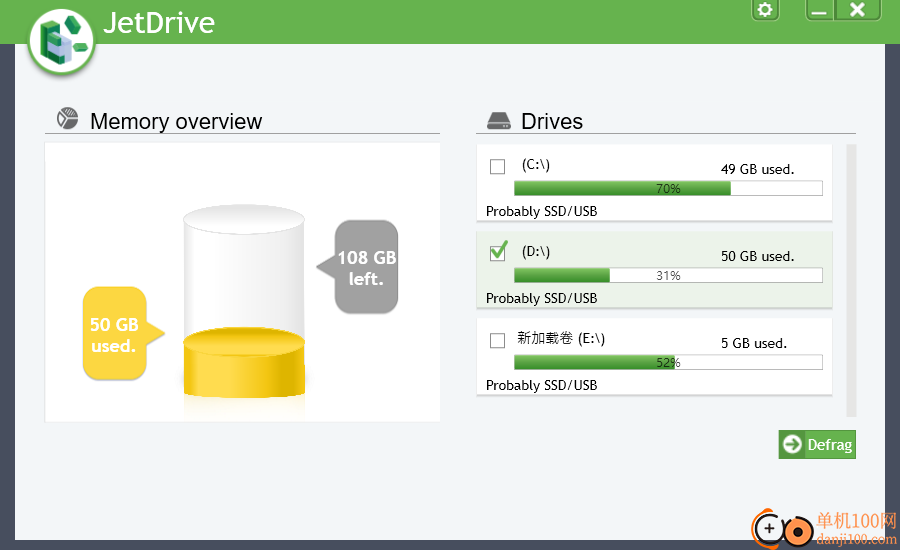Click the JetDrive title text

tap(158, 23)
